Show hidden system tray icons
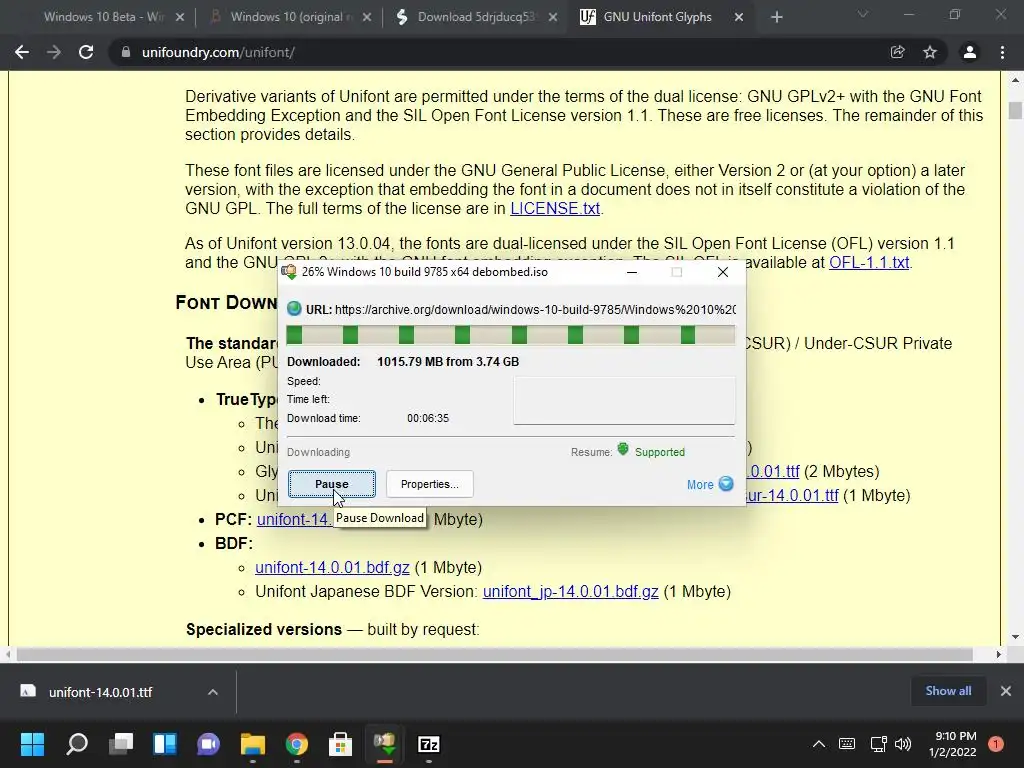 click(819, 744)
